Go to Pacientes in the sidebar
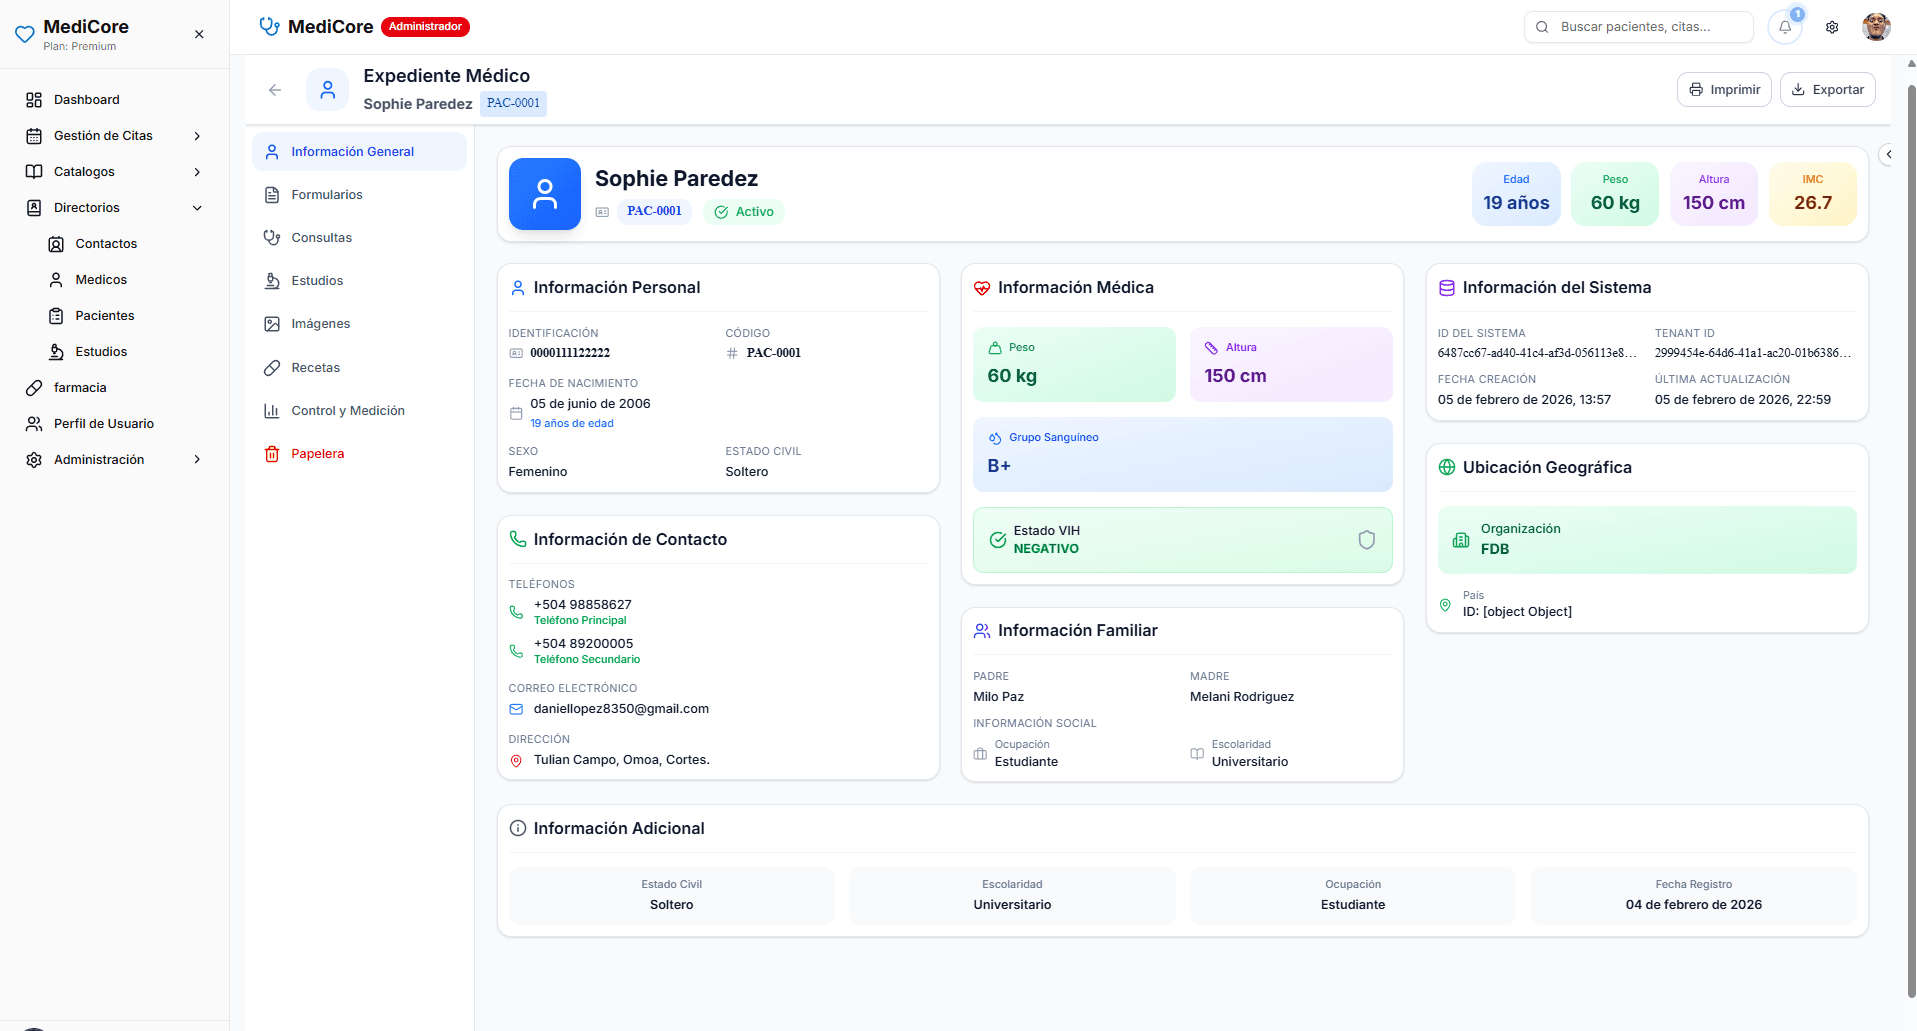Screen dimensions: 1917x1031 (x=104, y=316)
